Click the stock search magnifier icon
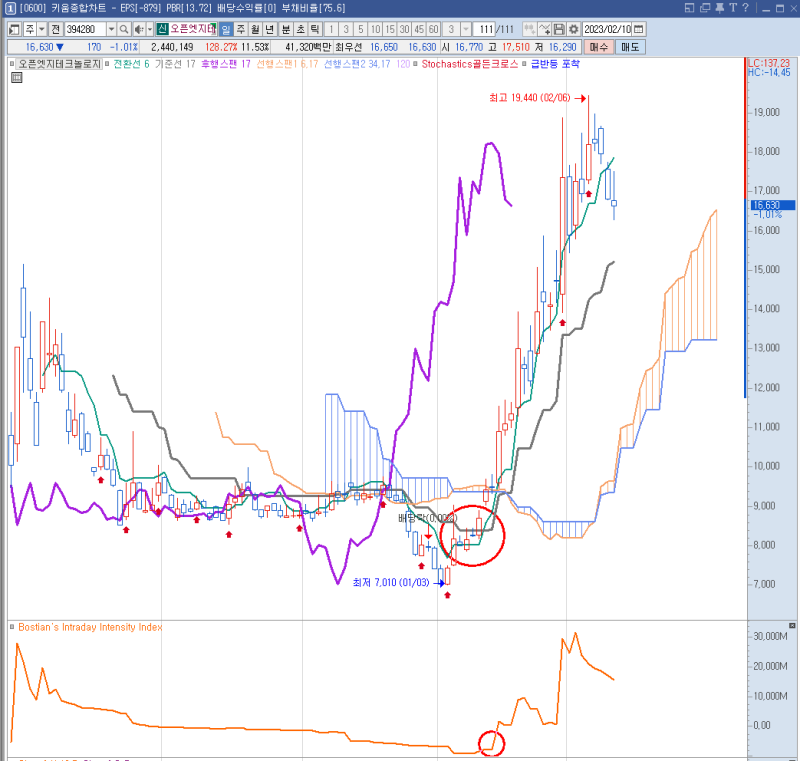The width and height of the screenshot is (800, 761). coord(125,30)
